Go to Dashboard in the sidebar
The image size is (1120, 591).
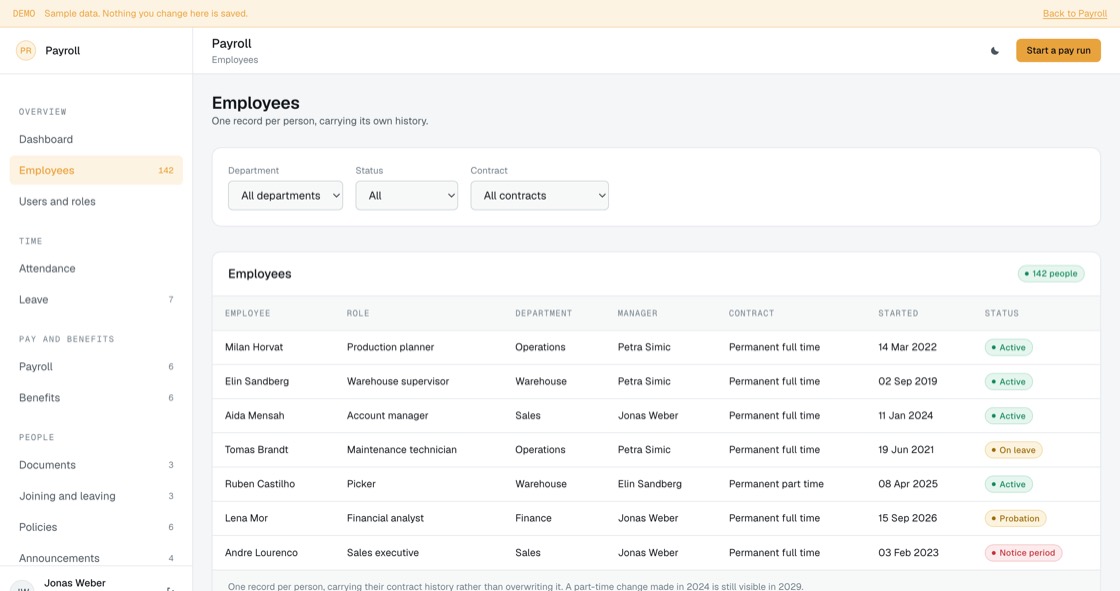(x=96, y=139)
